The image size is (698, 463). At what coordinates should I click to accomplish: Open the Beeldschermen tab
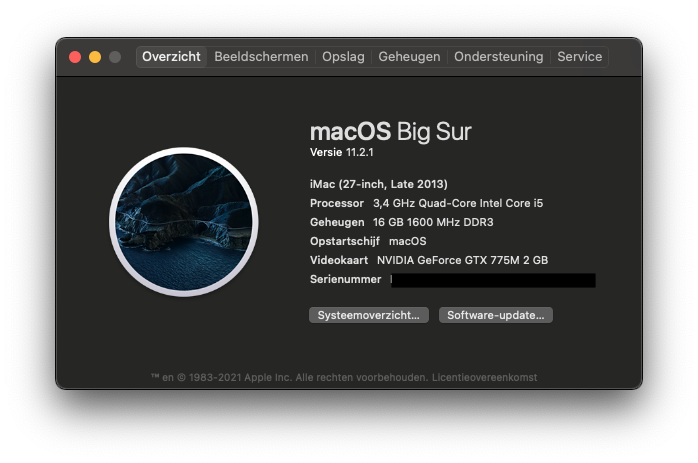click(x=261, y=57)
